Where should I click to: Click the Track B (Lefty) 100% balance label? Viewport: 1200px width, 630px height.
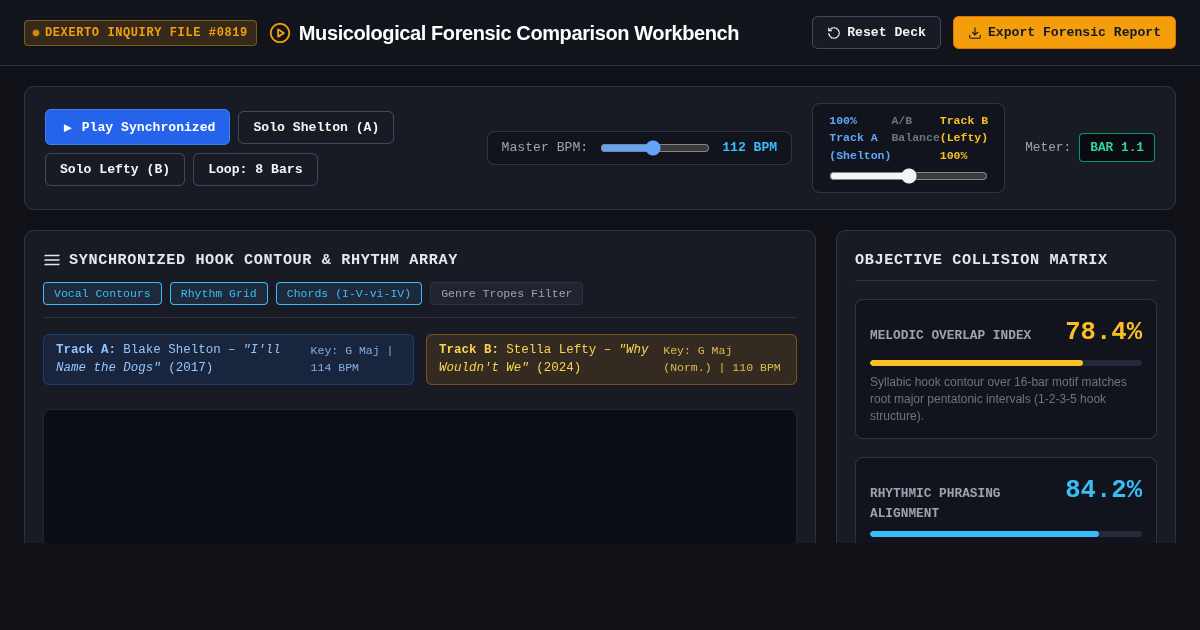pyautogui.click(x=964, y=138)
